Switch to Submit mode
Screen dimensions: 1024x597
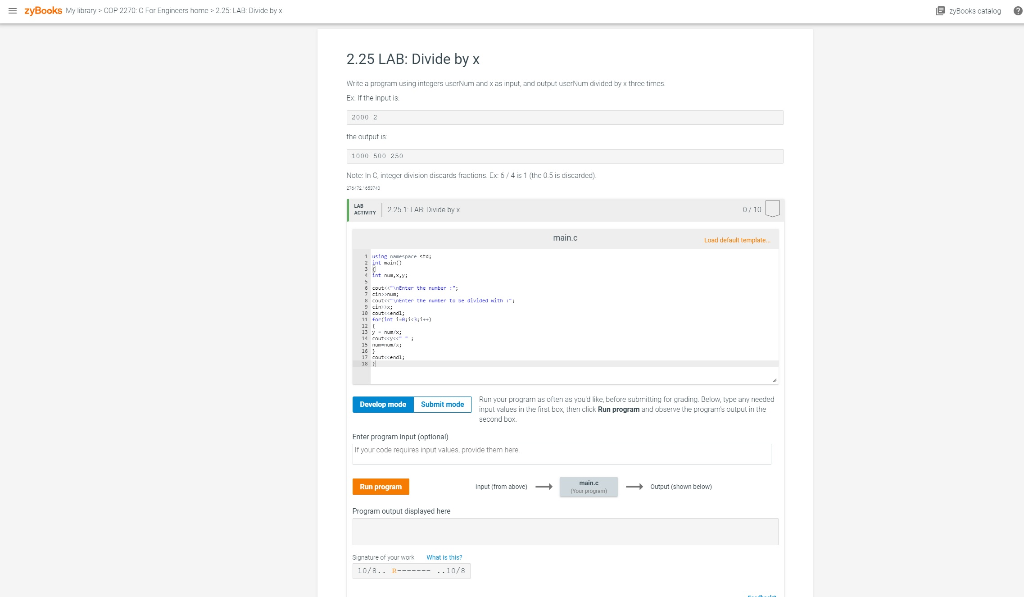[442, 404]
